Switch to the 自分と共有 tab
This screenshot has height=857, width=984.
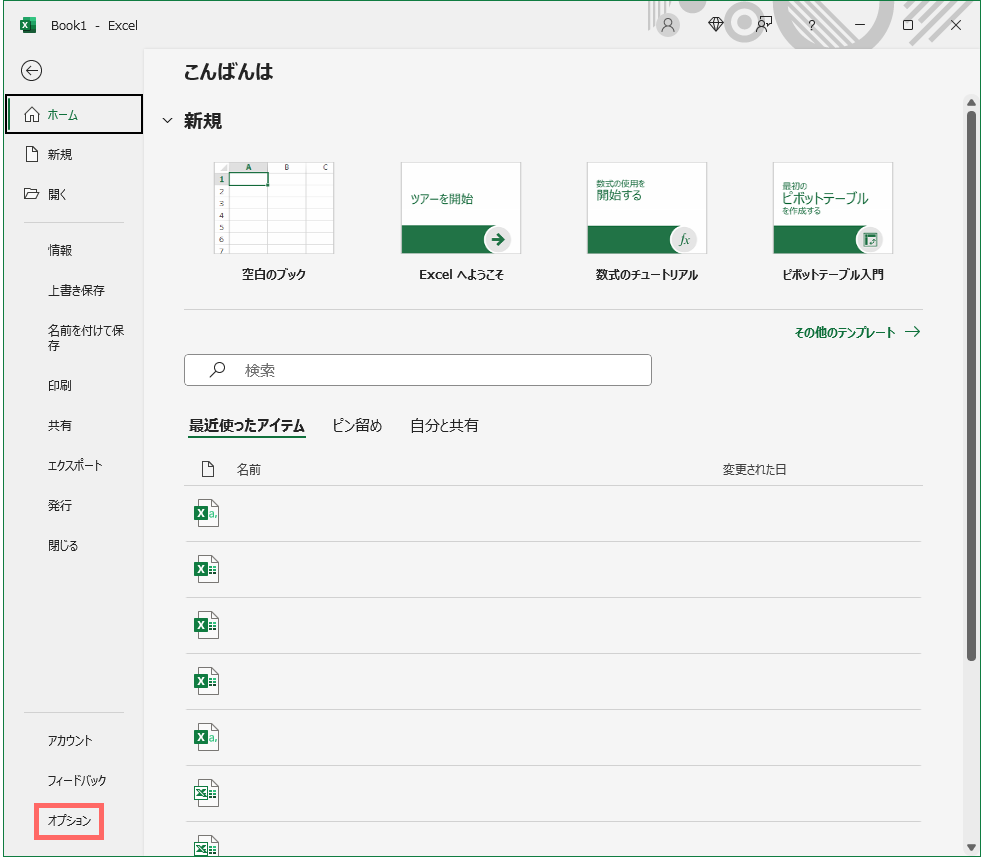pos(444,425)
